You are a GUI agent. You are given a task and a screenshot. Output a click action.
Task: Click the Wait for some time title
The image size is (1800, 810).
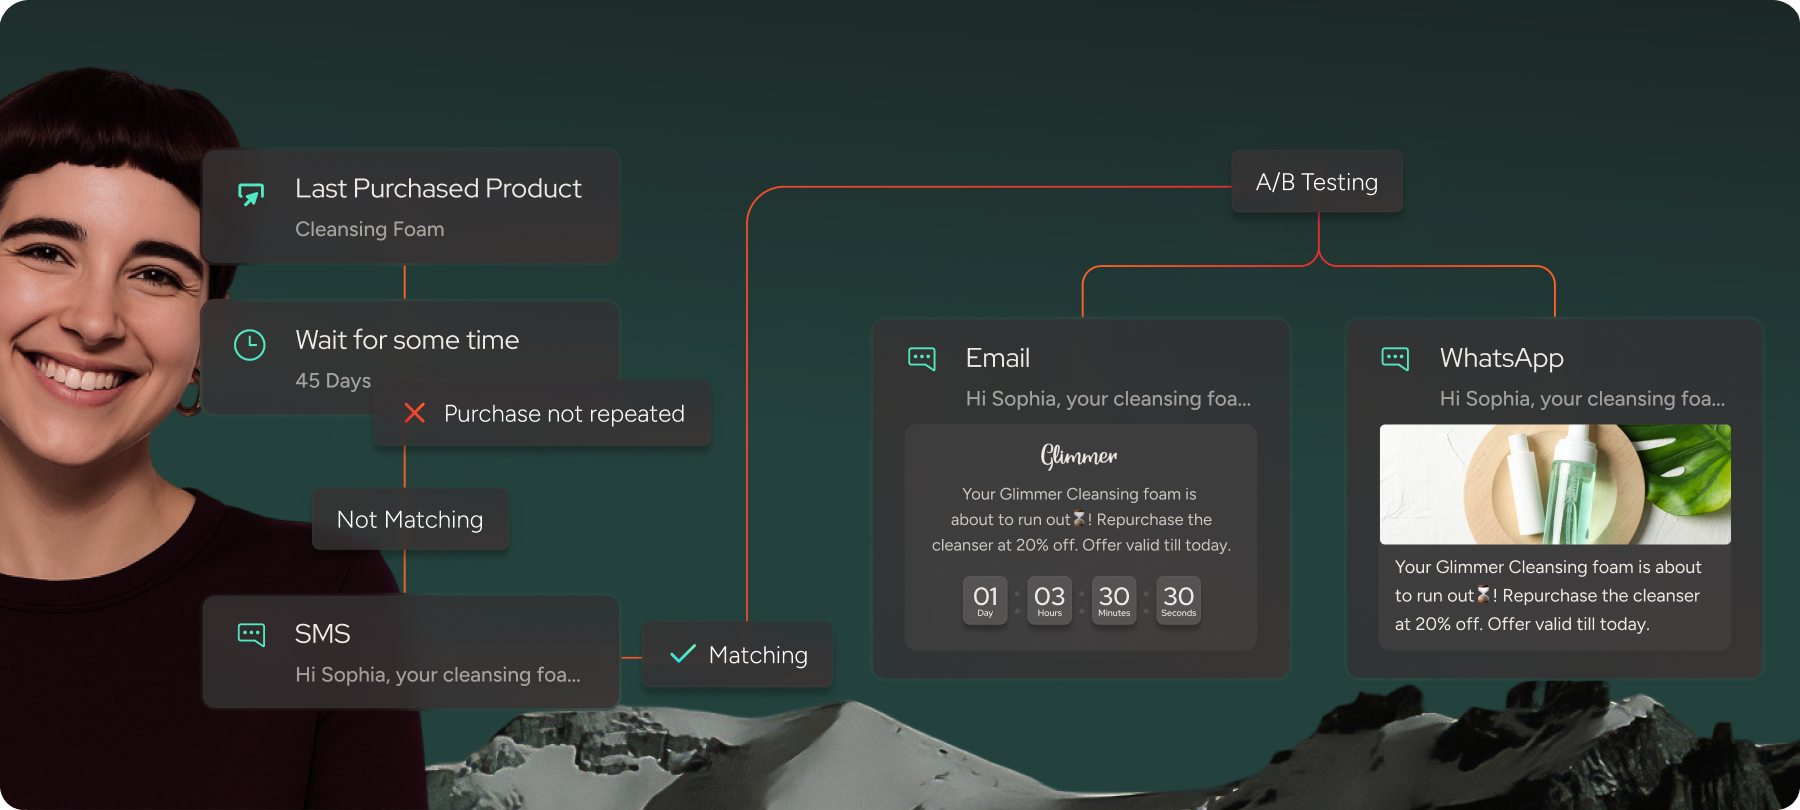407,340
